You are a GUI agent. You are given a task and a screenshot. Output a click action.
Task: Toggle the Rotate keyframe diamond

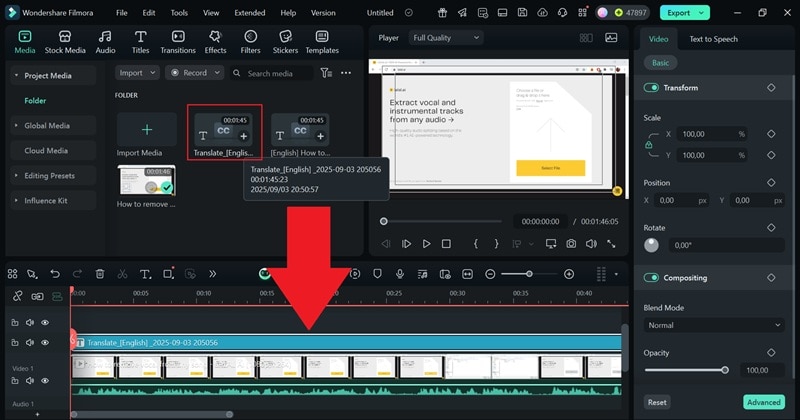771,227
